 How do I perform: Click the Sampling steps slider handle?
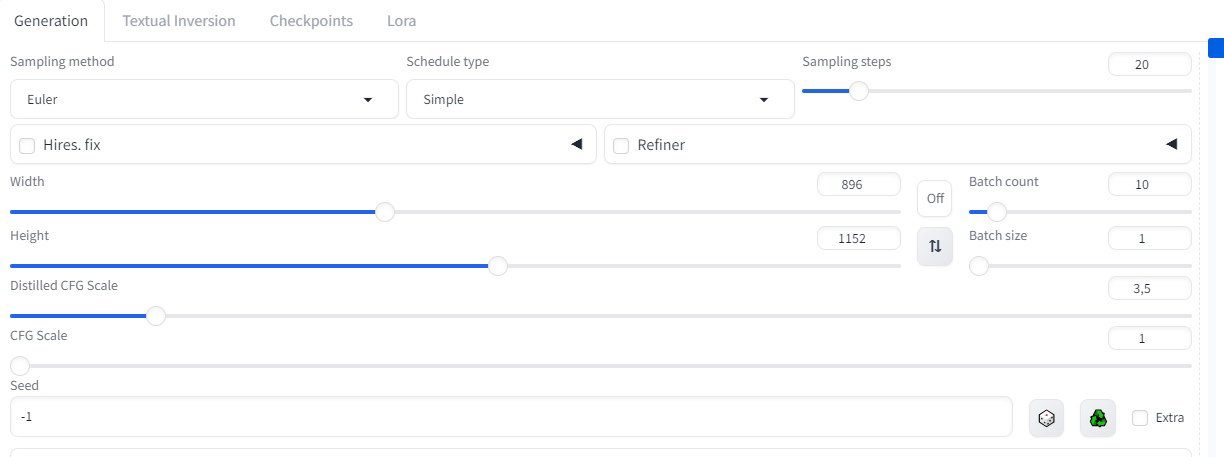coord(858,91)
